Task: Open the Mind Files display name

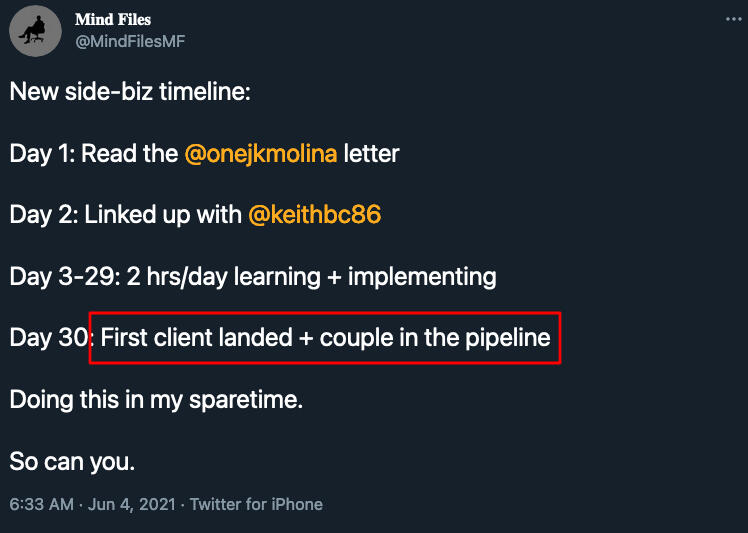Action: [114, 20]
